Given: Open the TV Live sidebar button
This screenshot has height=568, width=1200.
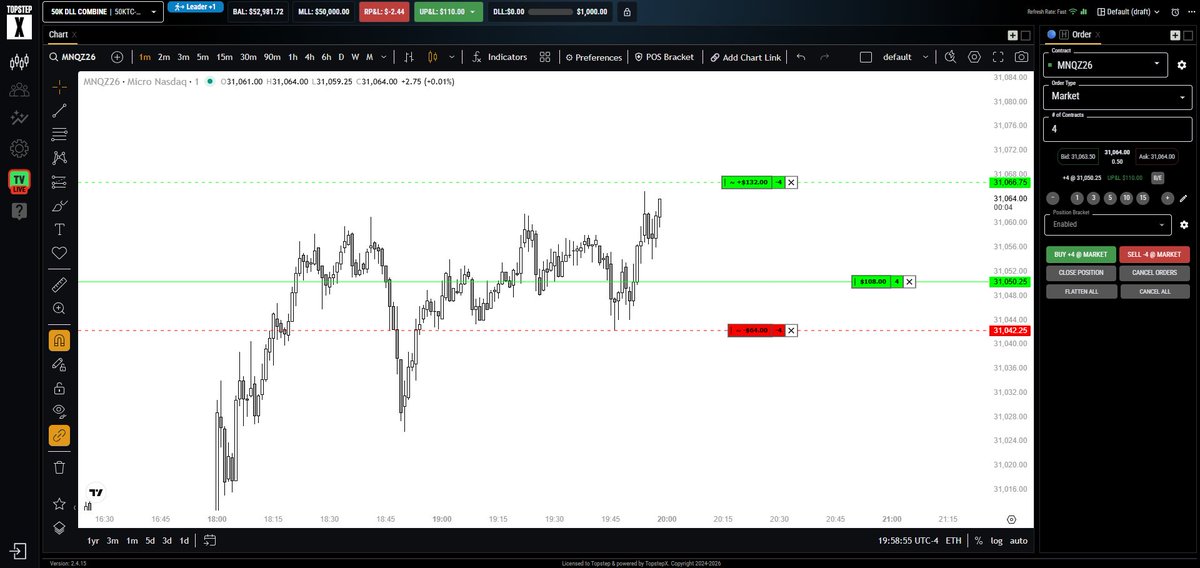Looking at the screenshot, I should (x=19, y=181).
